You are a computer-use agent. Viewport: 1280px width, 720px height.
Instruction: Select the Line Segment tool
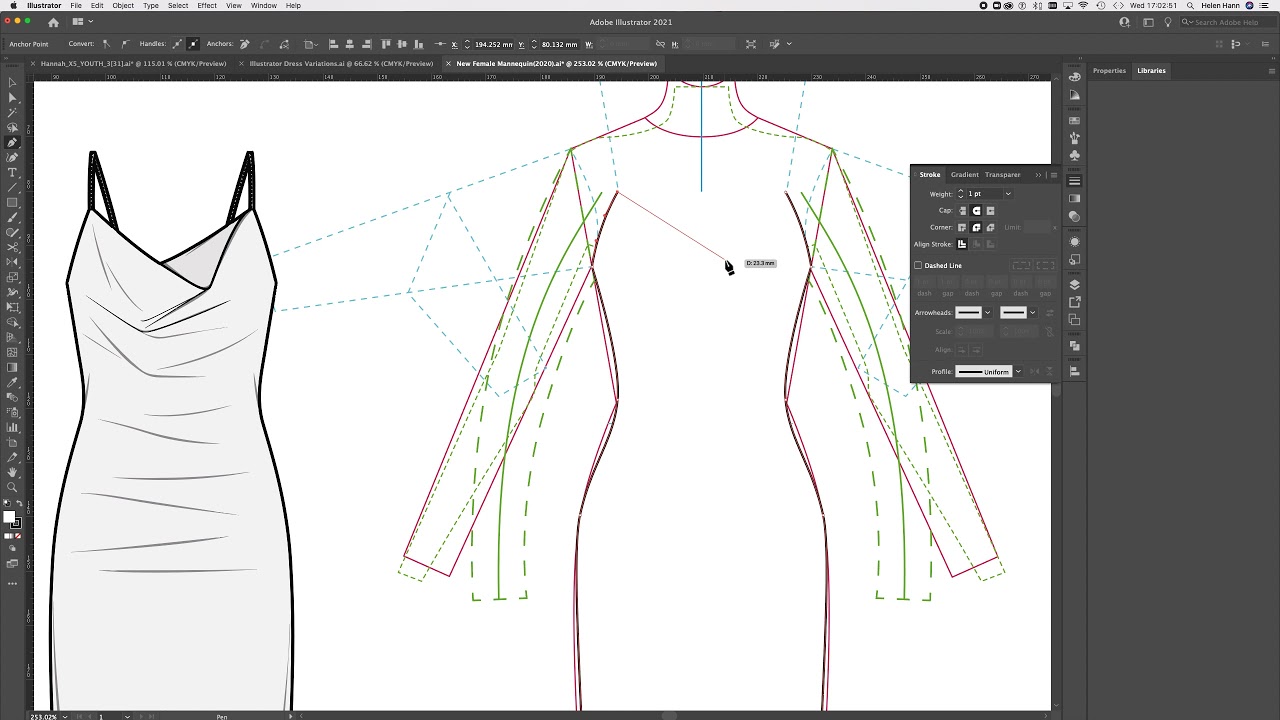point(12,187)
